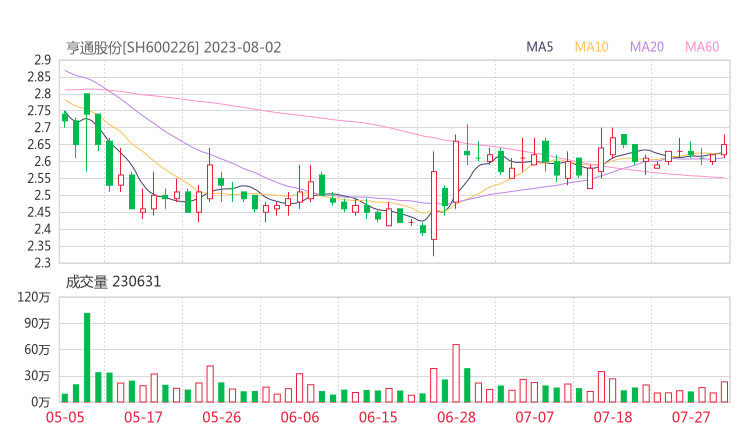Click the 2.65 price axis label

tap(39, 144)
